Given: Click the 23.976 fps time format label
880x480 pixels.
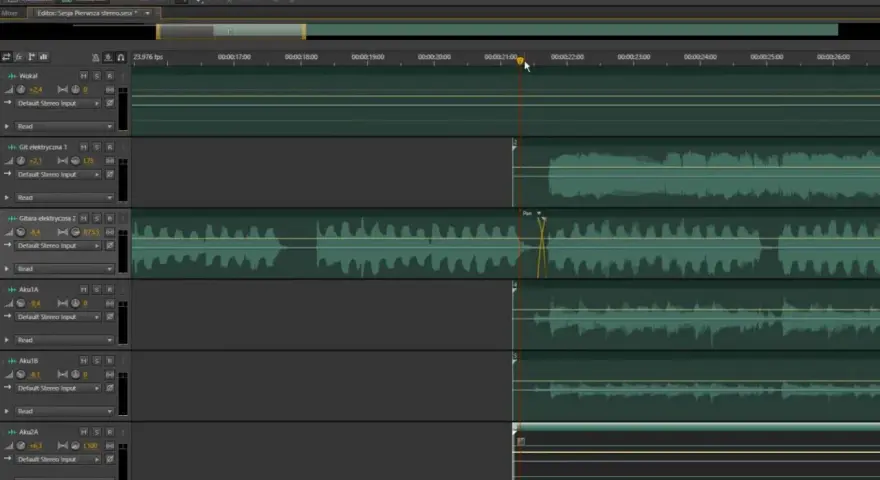Looking at the screenshot, I should point(148,57).
